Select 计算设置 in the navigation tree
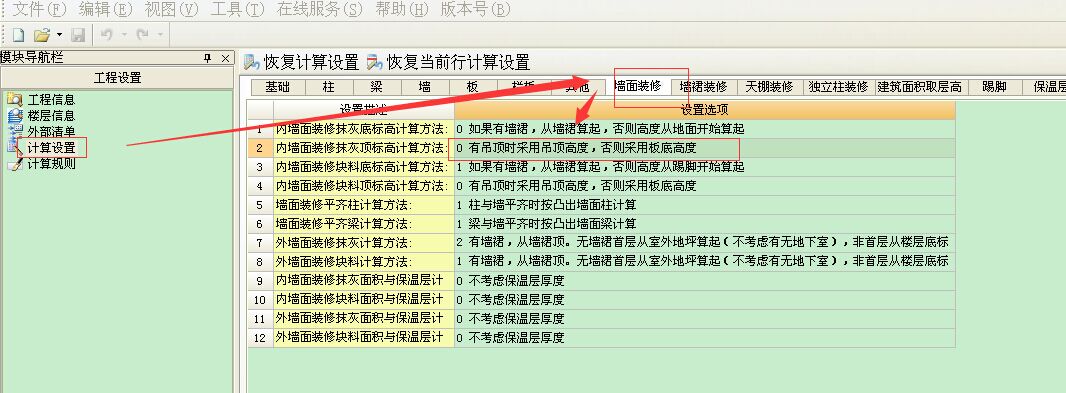 [51, 147]
